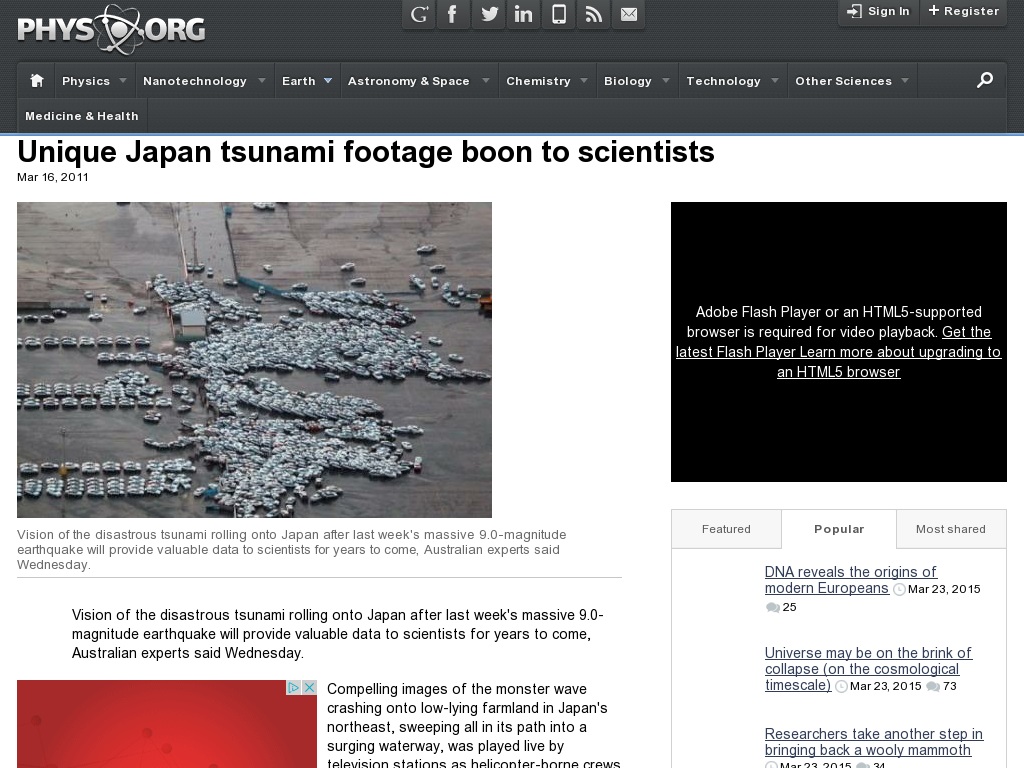Click the Register plus icon

pyautogui.click(x=934, y=10)
